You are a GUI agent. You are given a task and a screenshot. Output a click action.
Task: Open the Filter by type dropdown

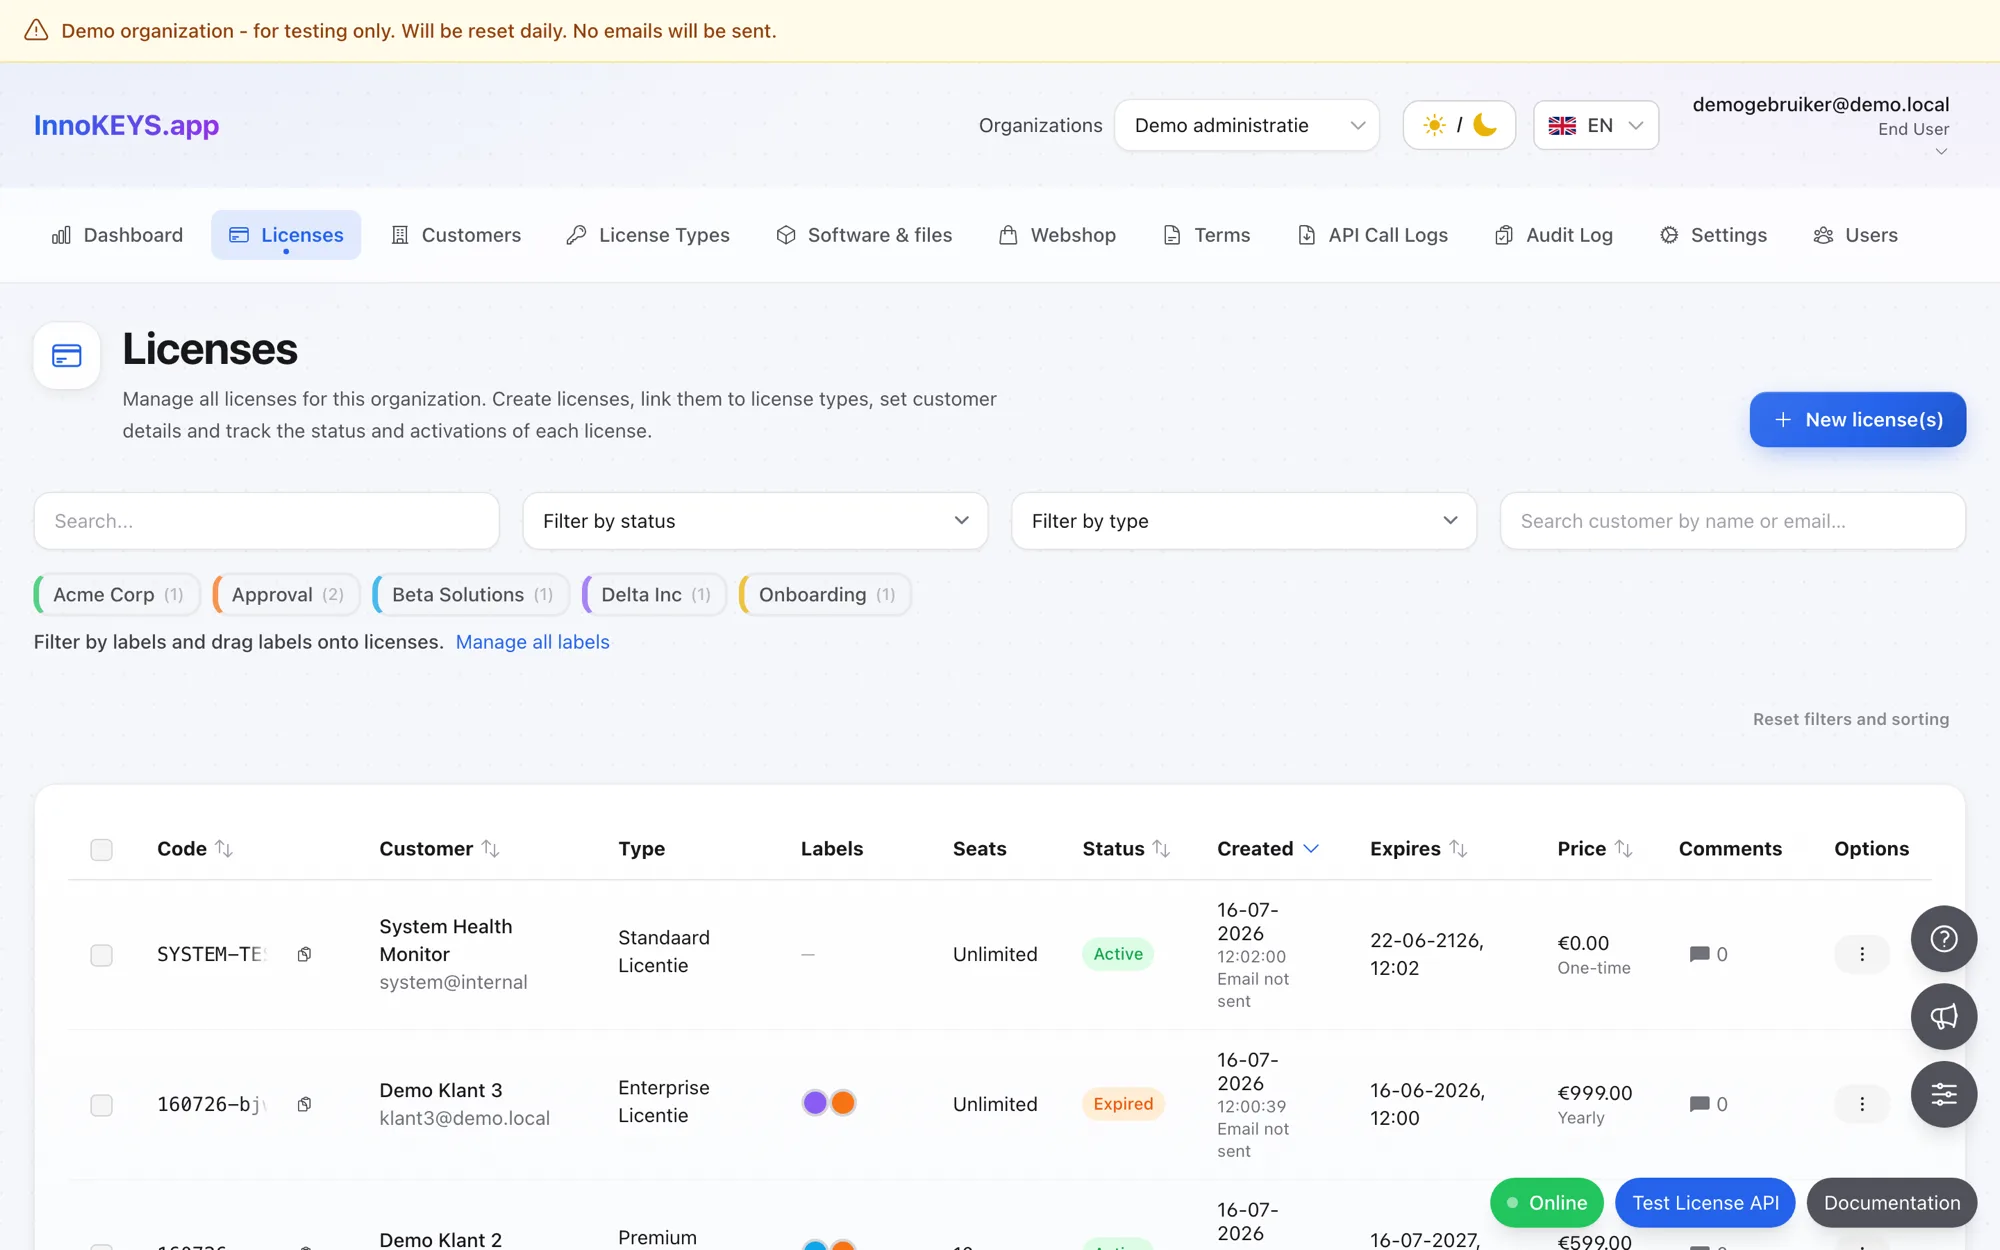click(x=1244, y=521)
